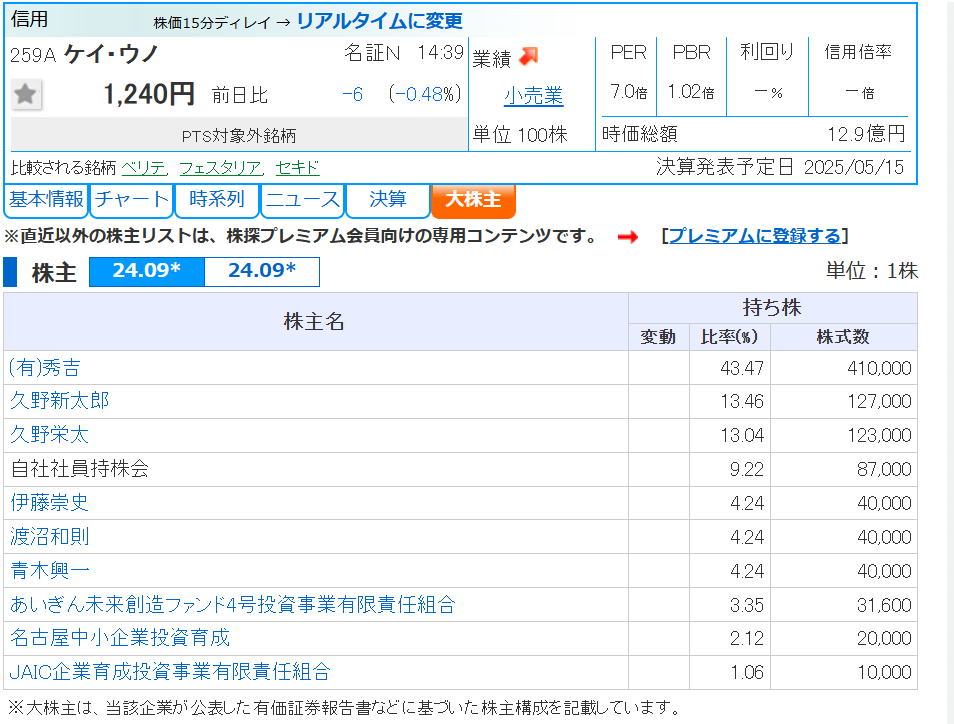
Task: Select the highlighted blue 24.09* period button
Action: 147,272
